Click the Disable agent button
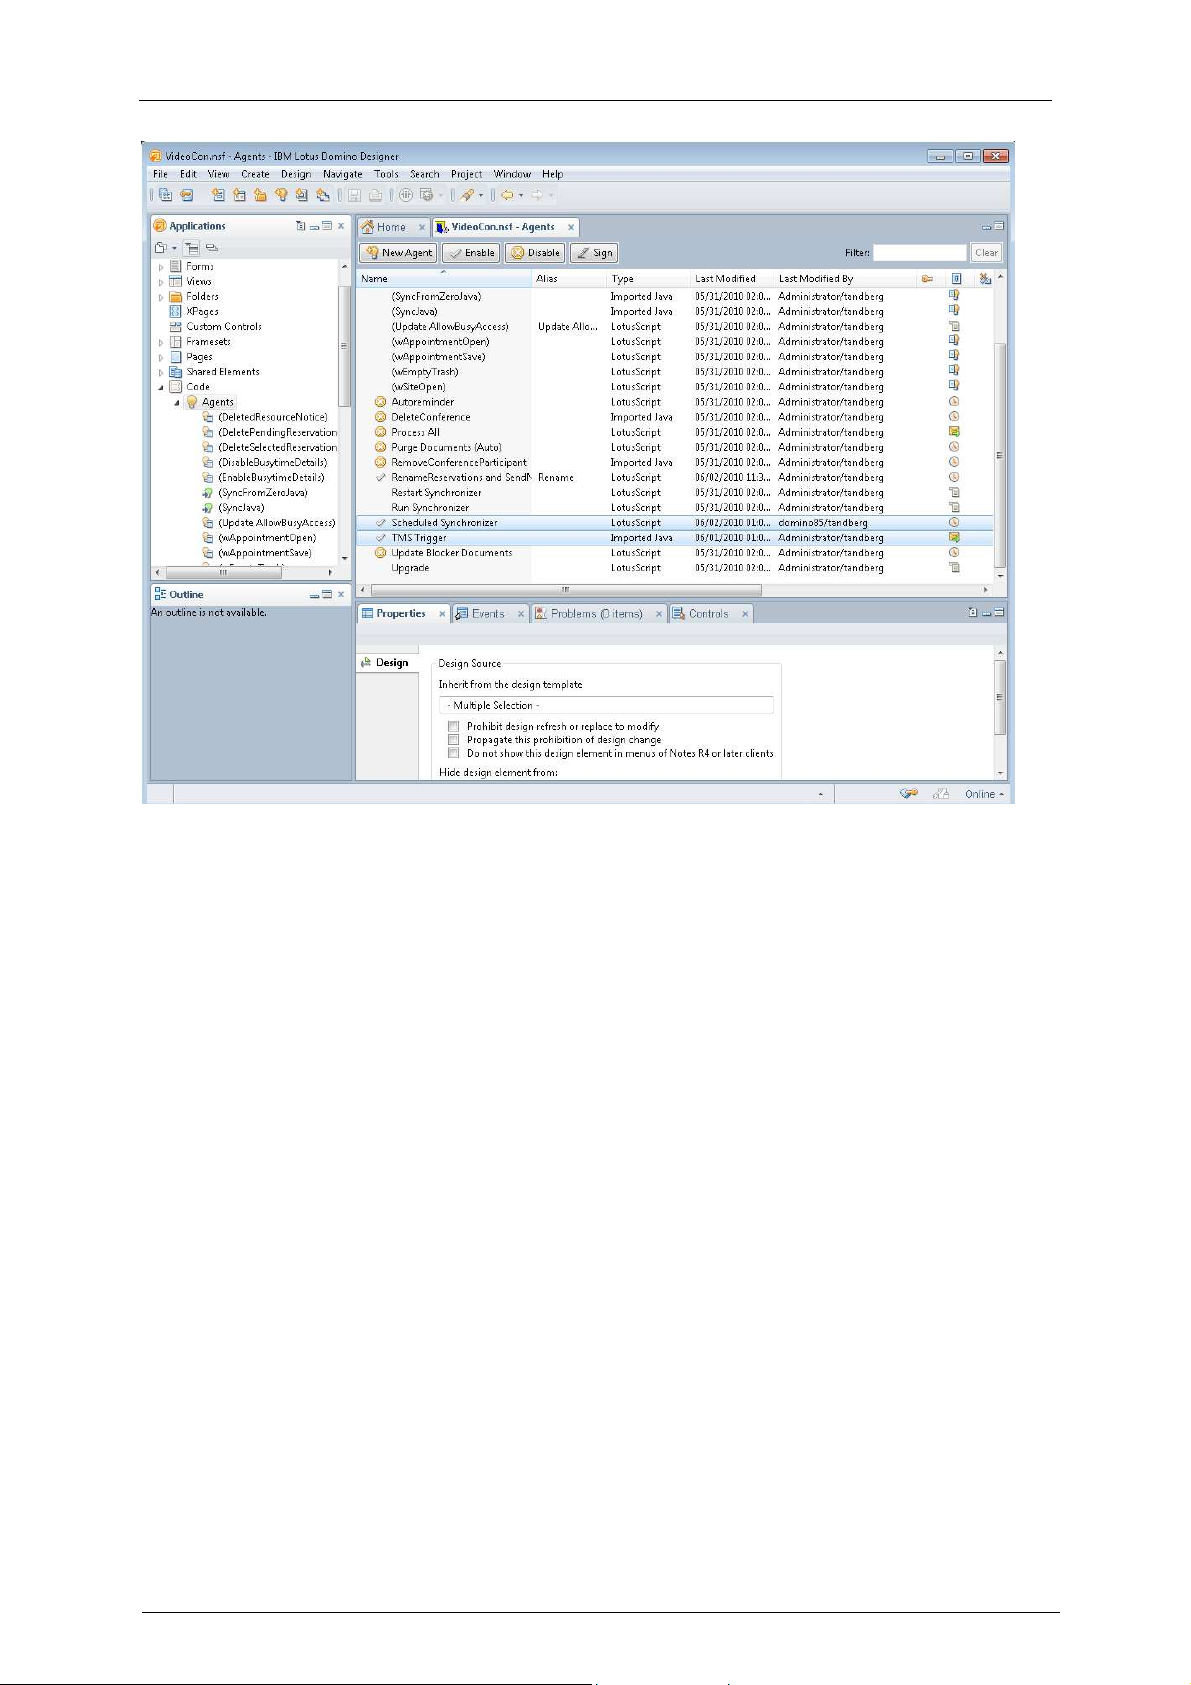The width and height of the screenshot is (1191, 1685). [535, 253]
